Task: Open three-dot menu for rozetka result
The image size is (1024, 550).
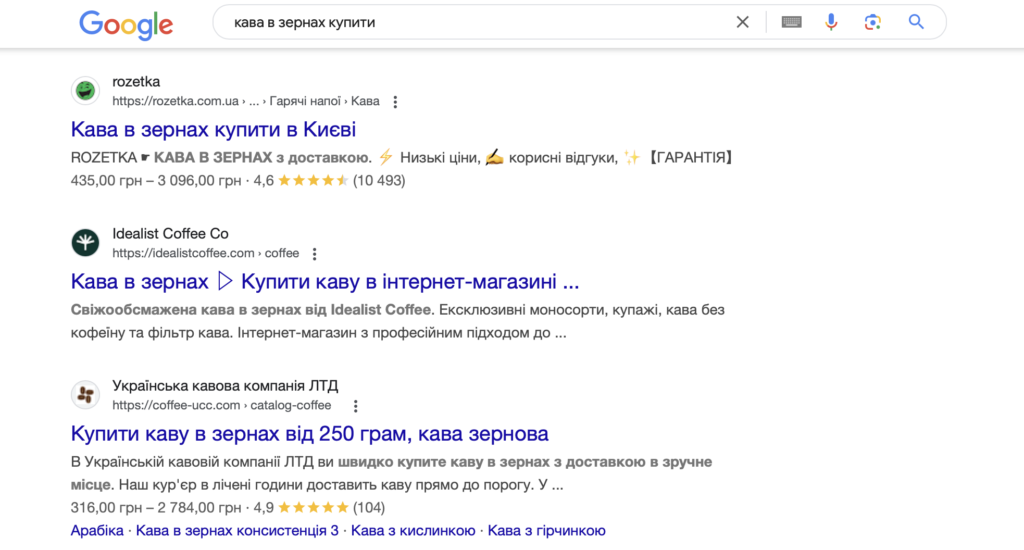Action: (395, 102)
